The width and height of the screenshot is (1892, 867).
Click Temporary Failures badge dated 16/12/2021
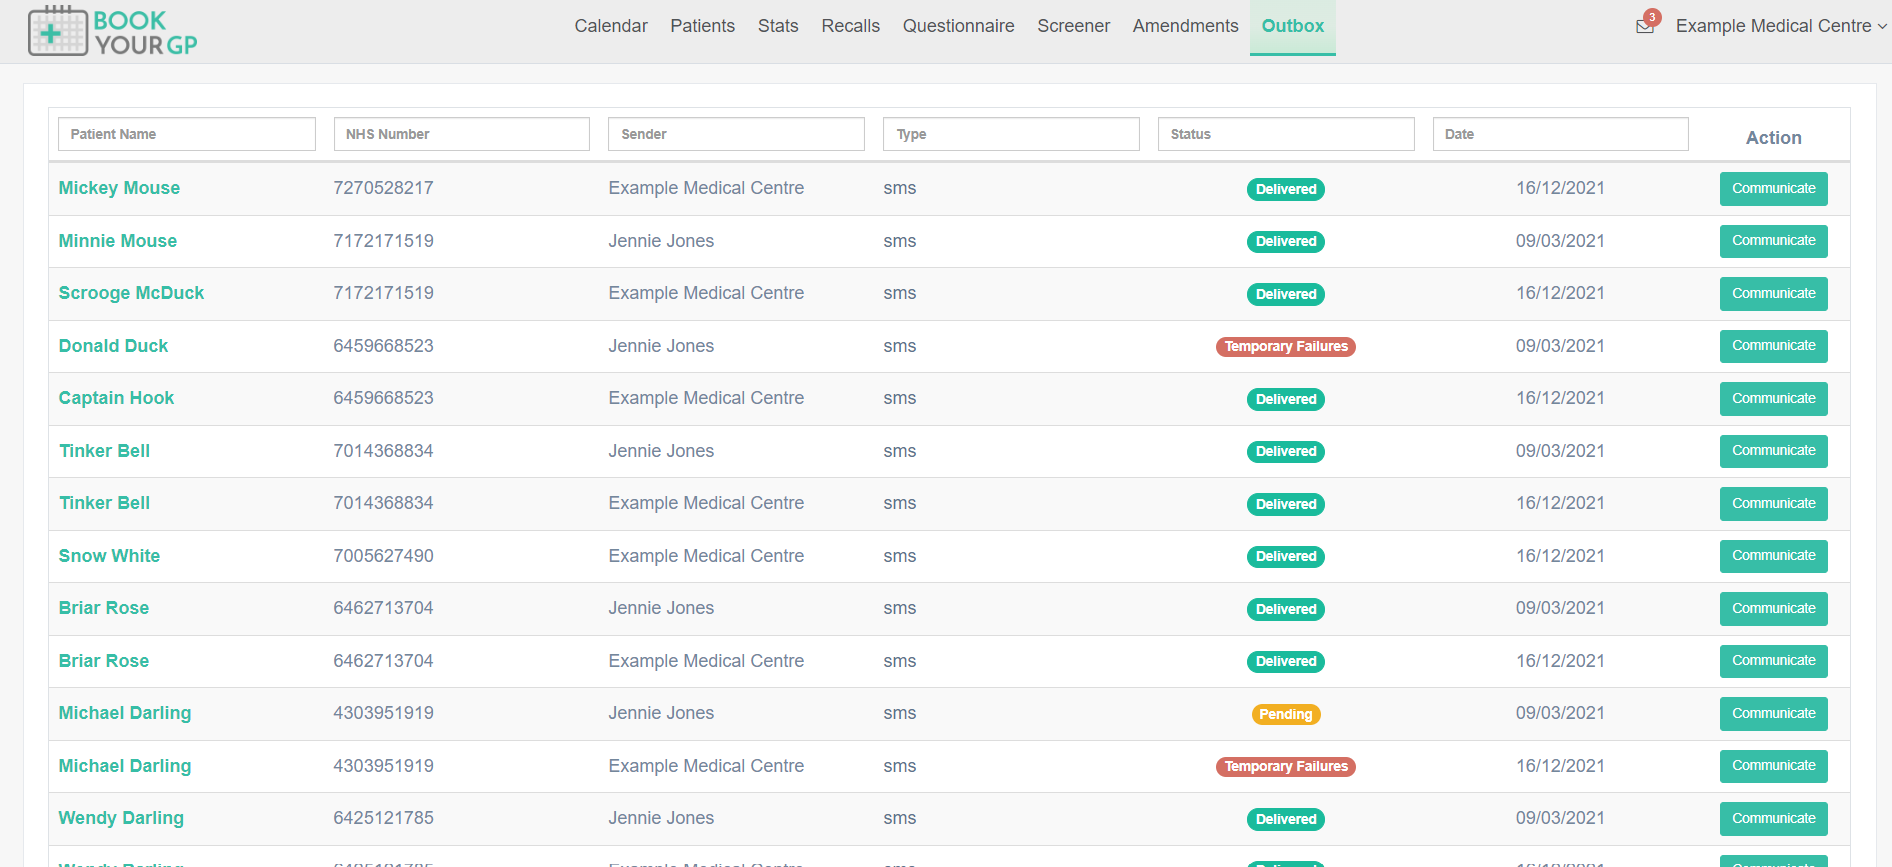(1286, 767)
